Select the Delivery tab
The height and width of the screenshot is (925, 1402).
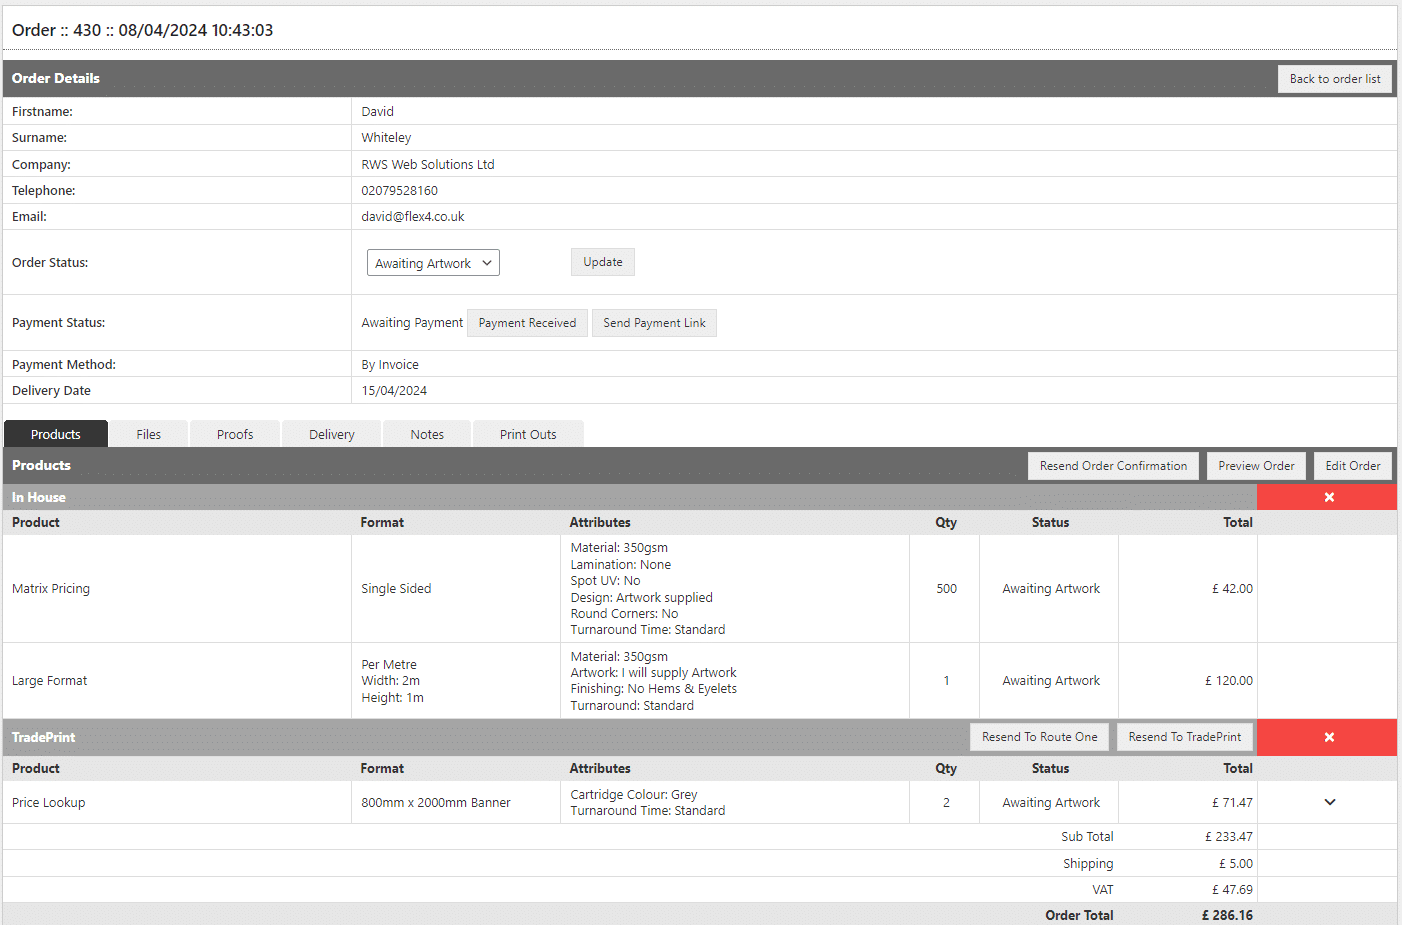(331, 434)
